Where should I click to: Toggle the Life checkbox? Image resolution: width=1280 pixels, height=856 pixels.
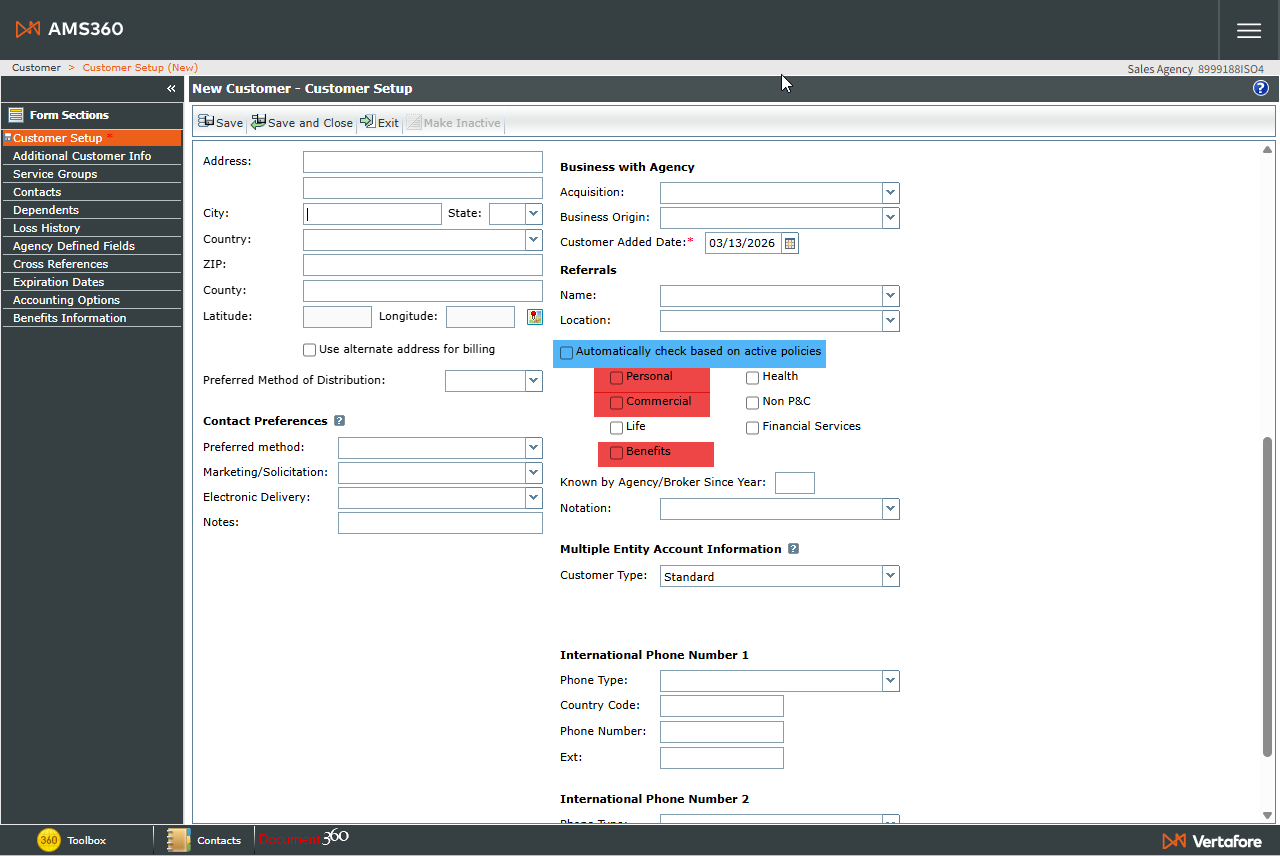[x=616, y=427]
